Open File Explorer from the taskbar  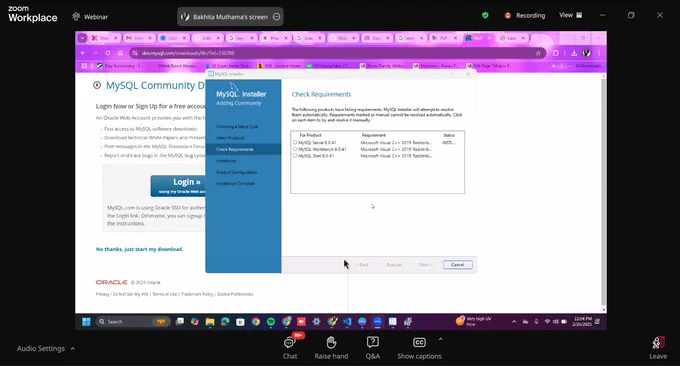coord(210,321)
